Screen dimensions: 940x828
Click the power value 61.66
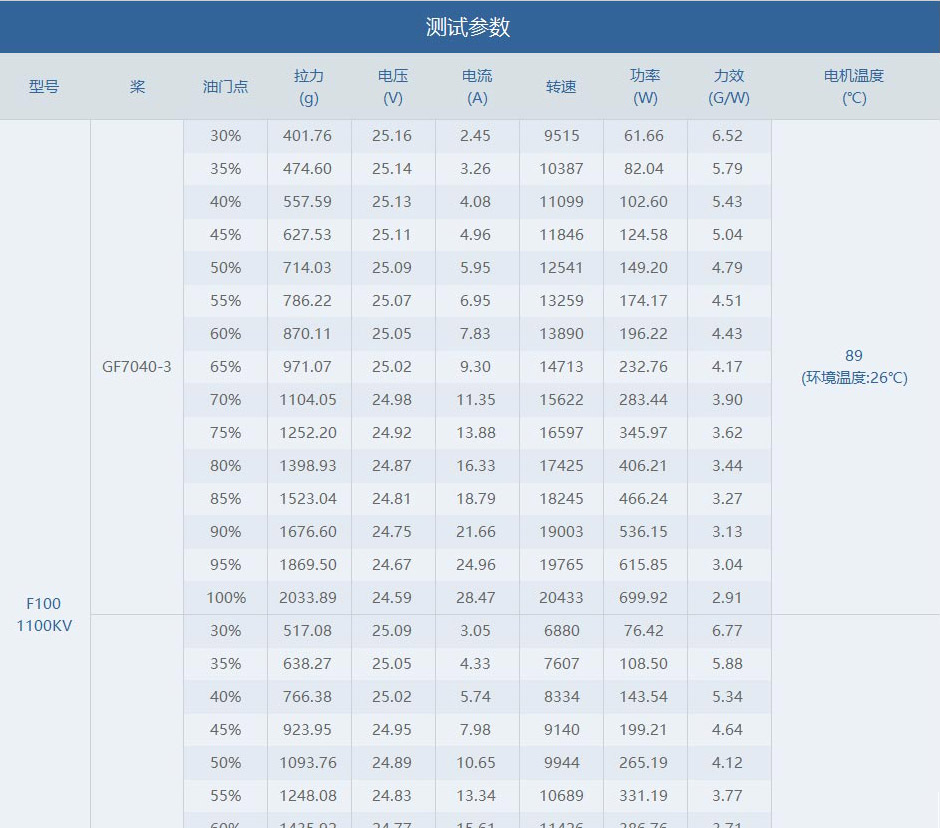[x=643, y=136]
